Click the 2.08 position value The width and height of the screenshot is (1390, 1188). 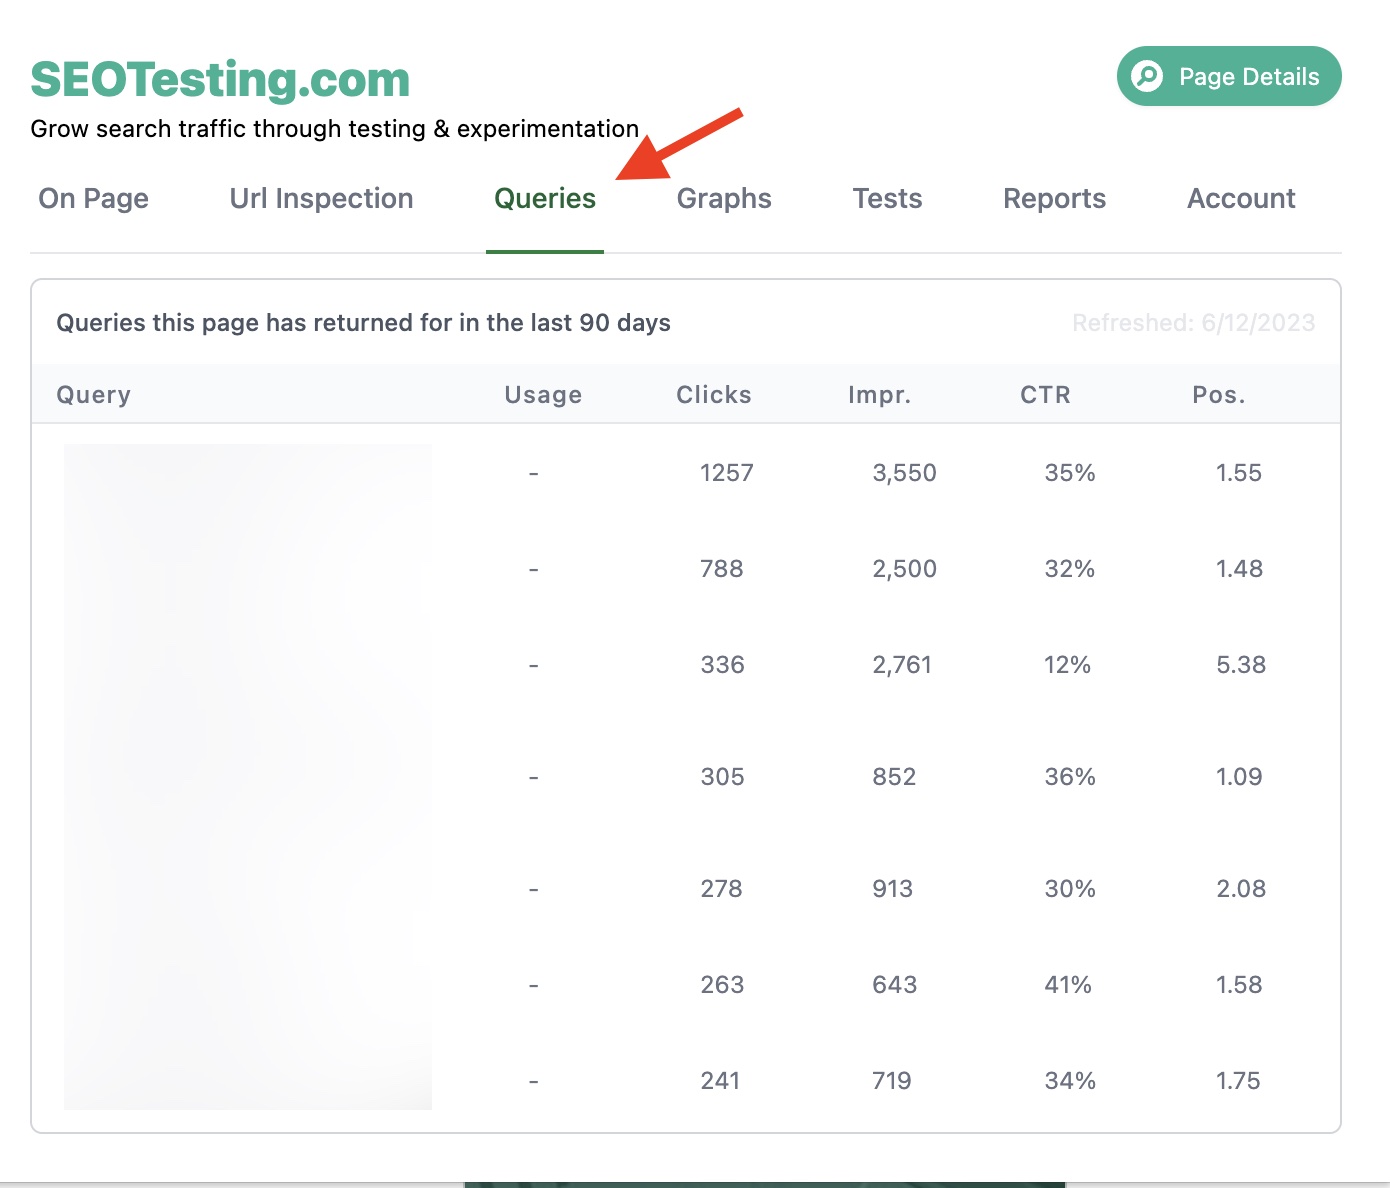point(1241,889)
